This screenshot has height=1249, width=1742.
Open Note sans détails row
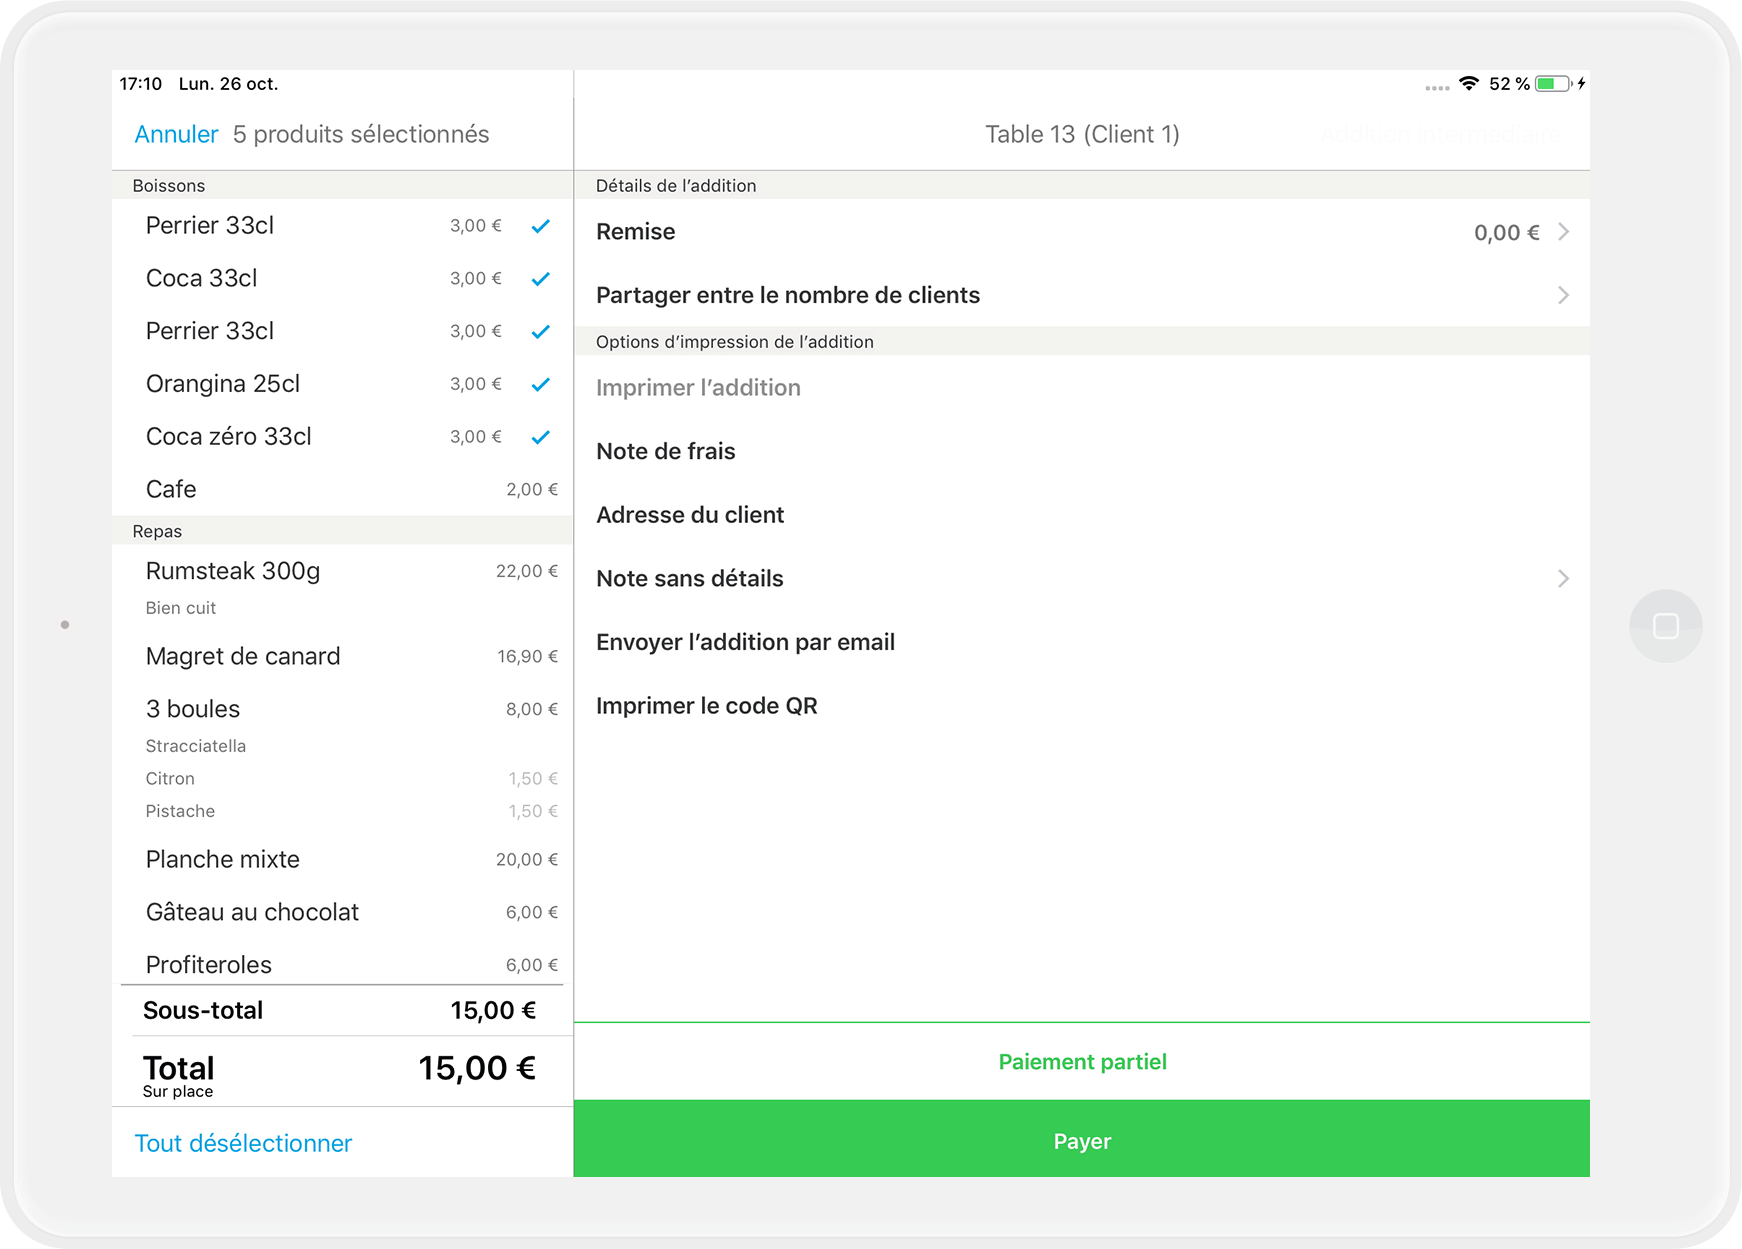1082,579
